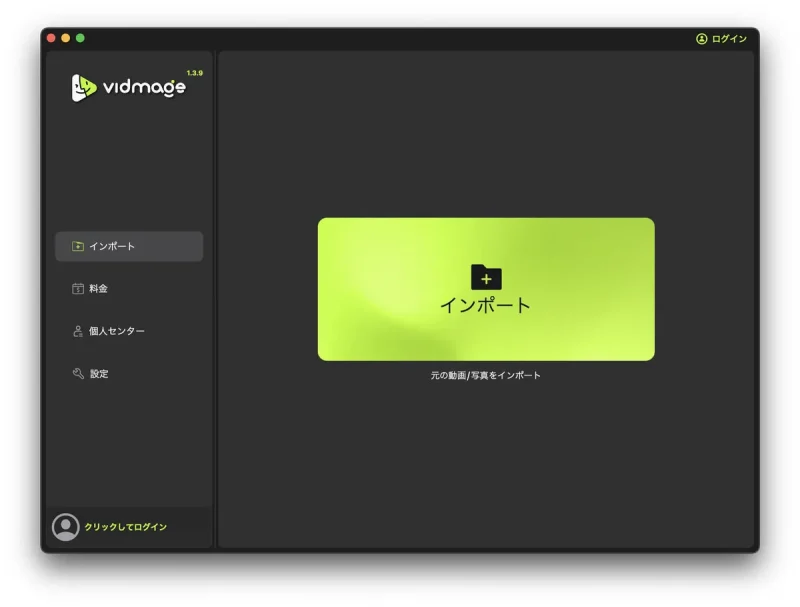Go to the 個人センター menu label
The height and width of the screenshot is (607, 800).
116,331
